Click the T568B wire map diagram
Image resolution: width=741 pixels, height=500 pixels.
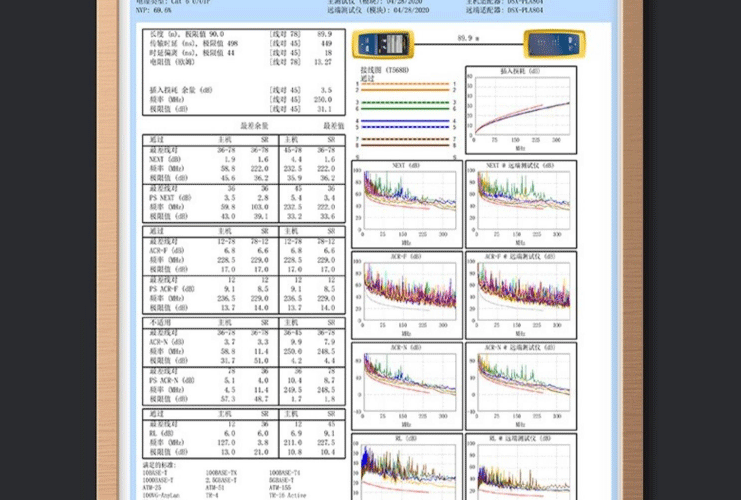click(405, 115)
